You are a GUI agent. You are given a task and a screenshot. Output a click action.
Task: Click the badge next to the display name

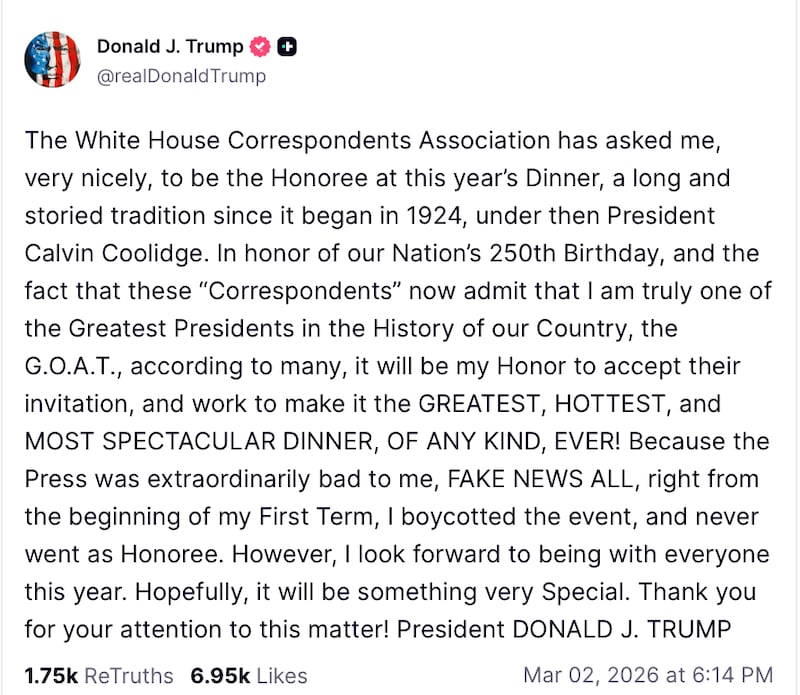[x=260, y=46]
